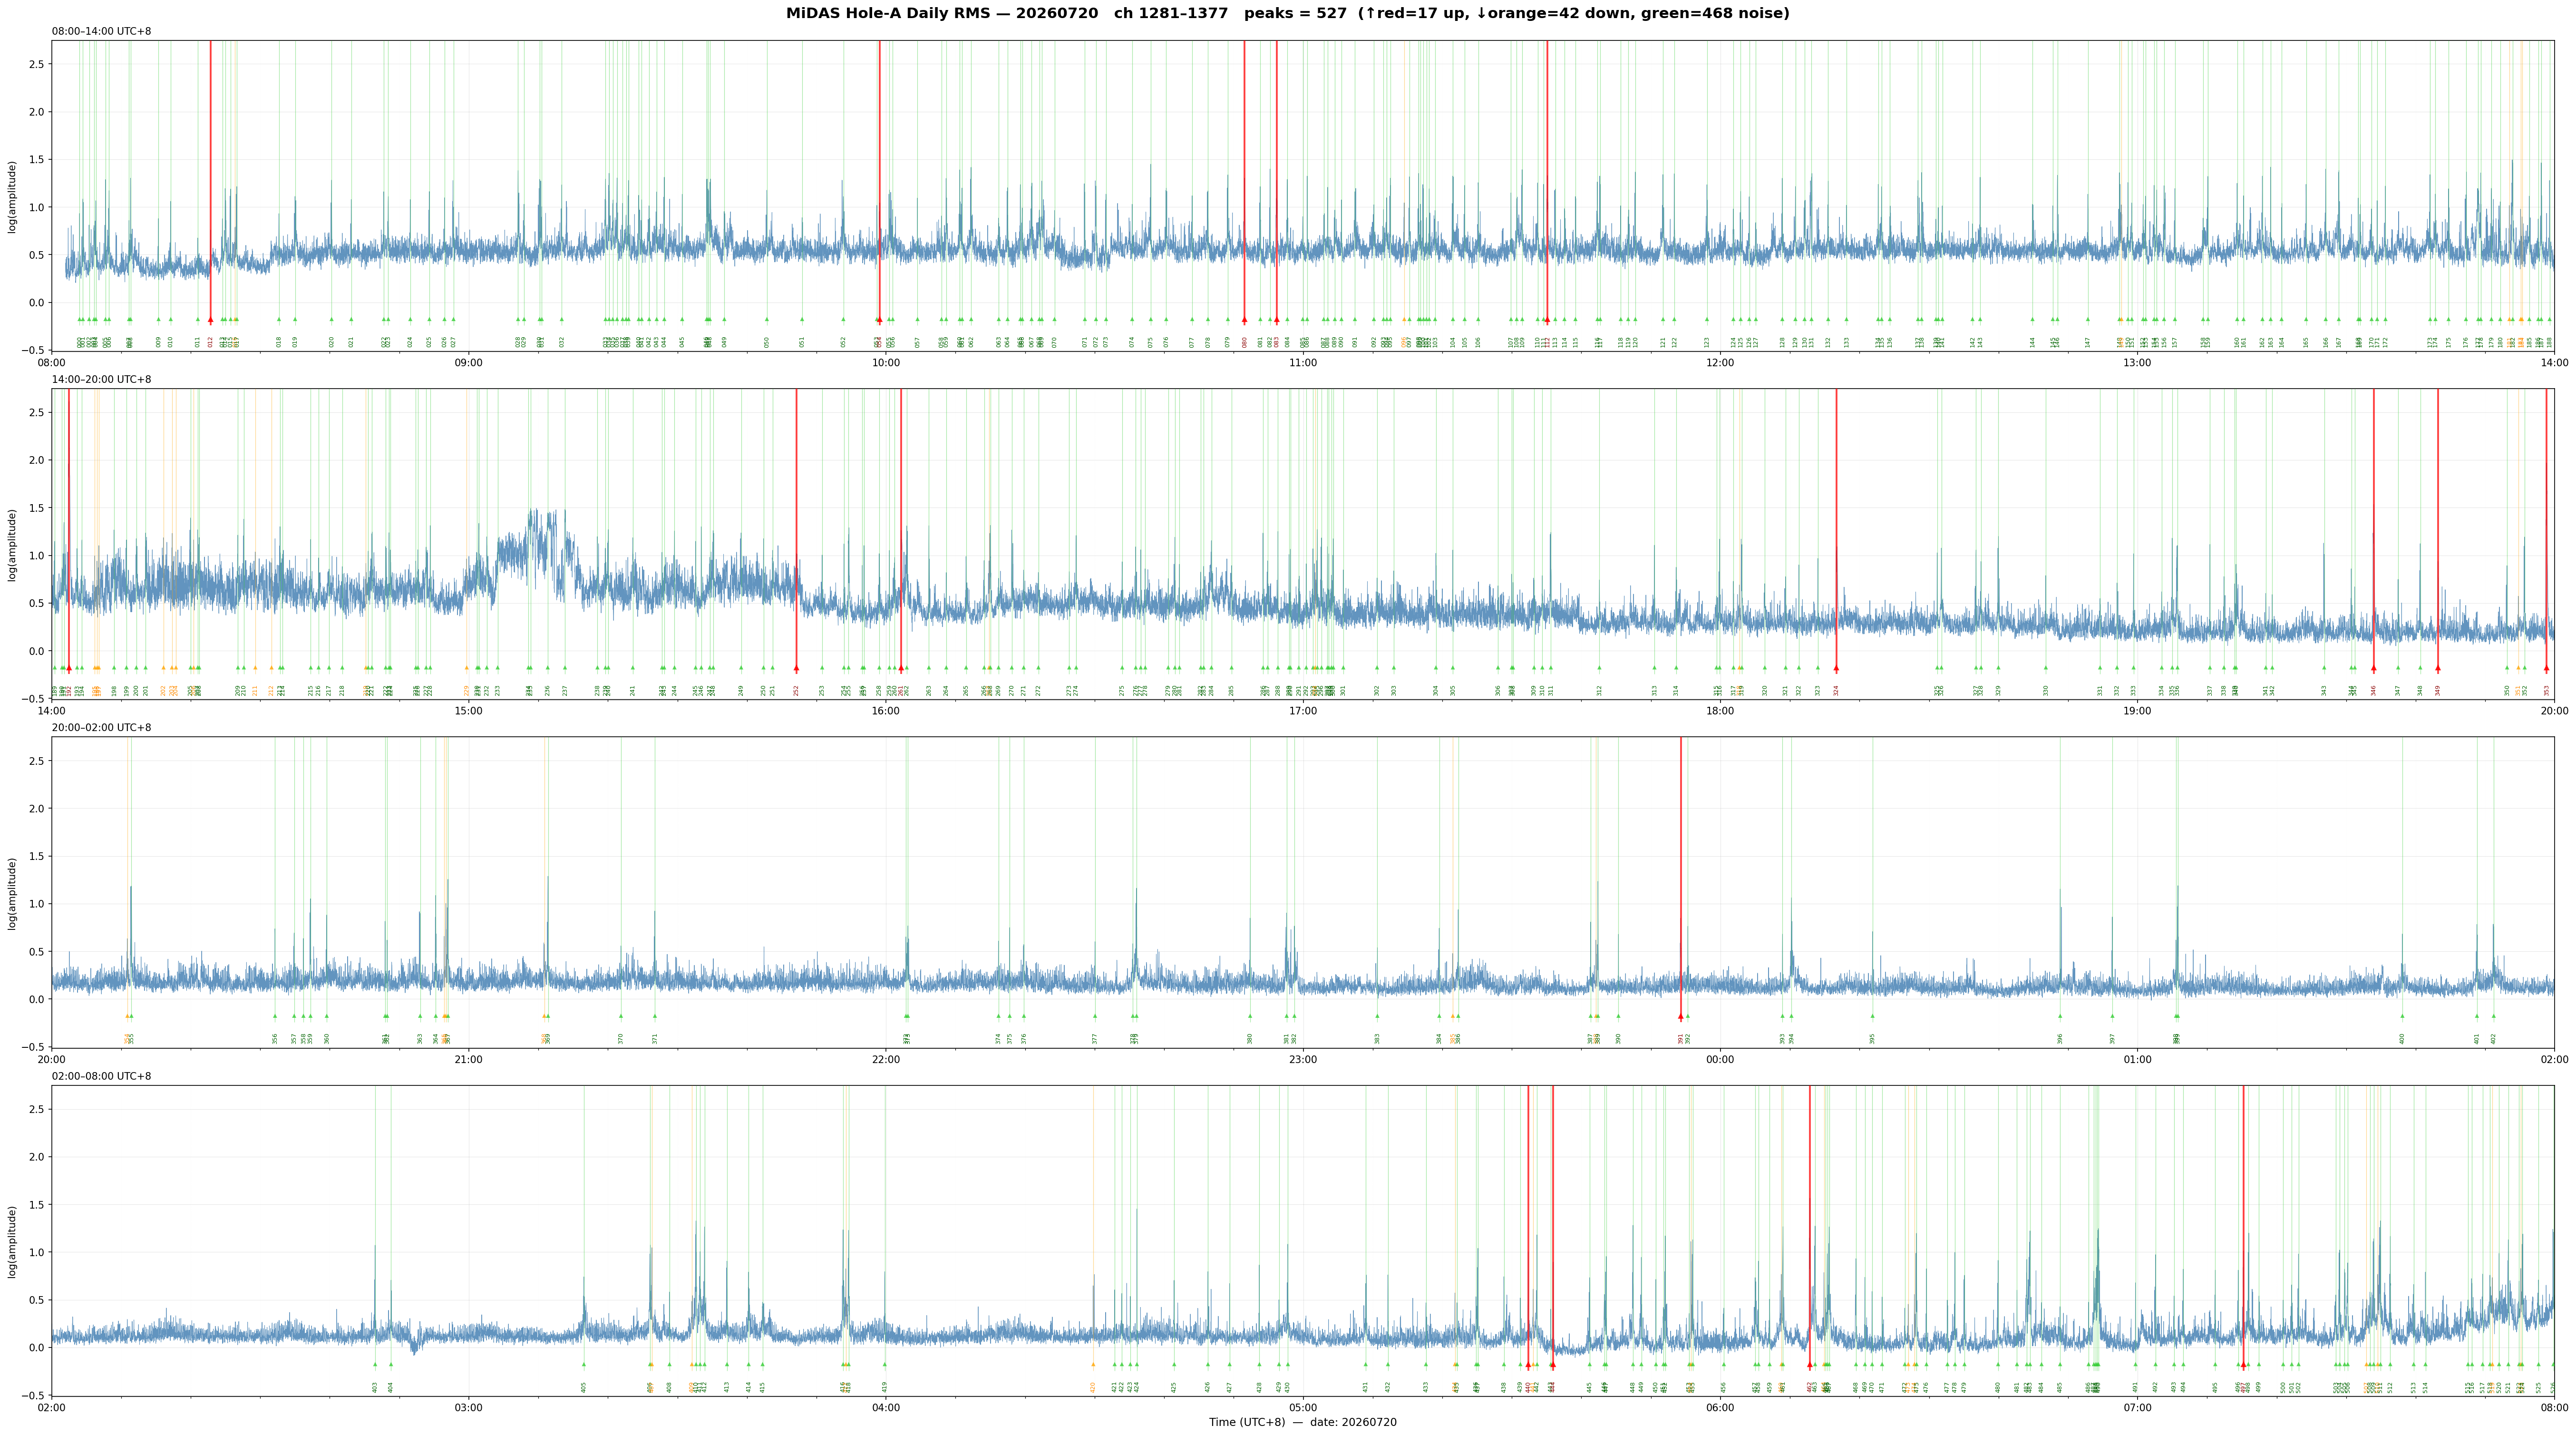
Task: Click the 05:00 time tick label
Action: pyautogui.click(x=1303, y=1408)
